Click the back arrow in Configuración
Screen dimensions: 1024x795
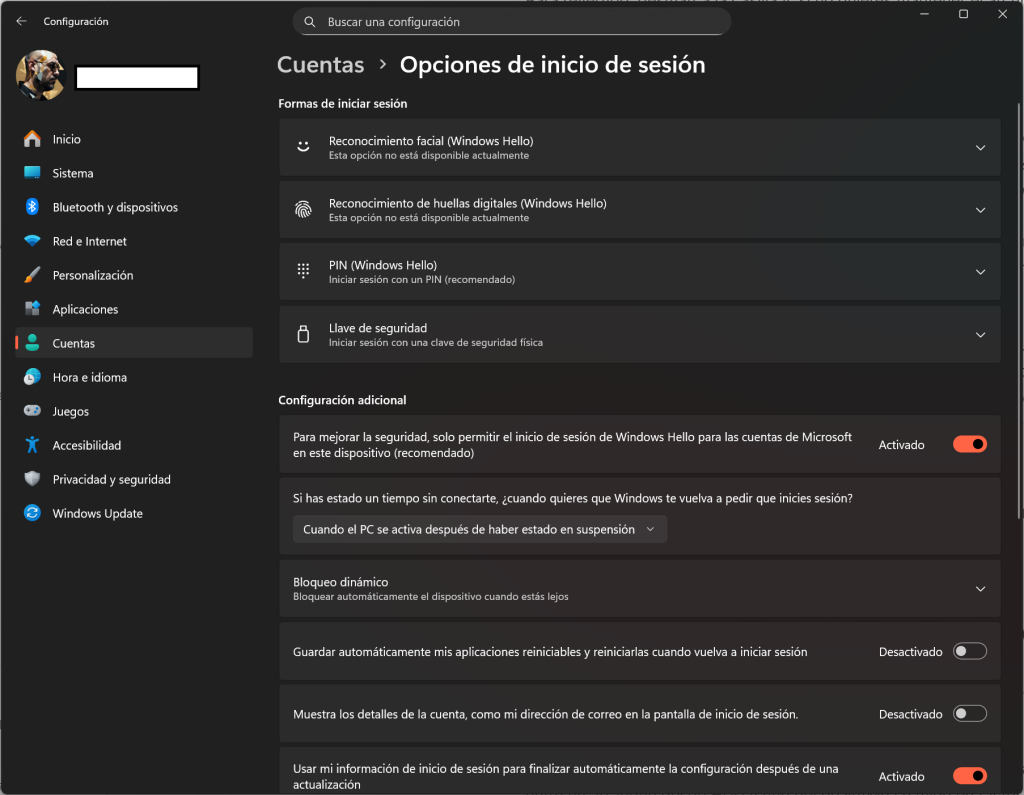(x=21, y=21)
